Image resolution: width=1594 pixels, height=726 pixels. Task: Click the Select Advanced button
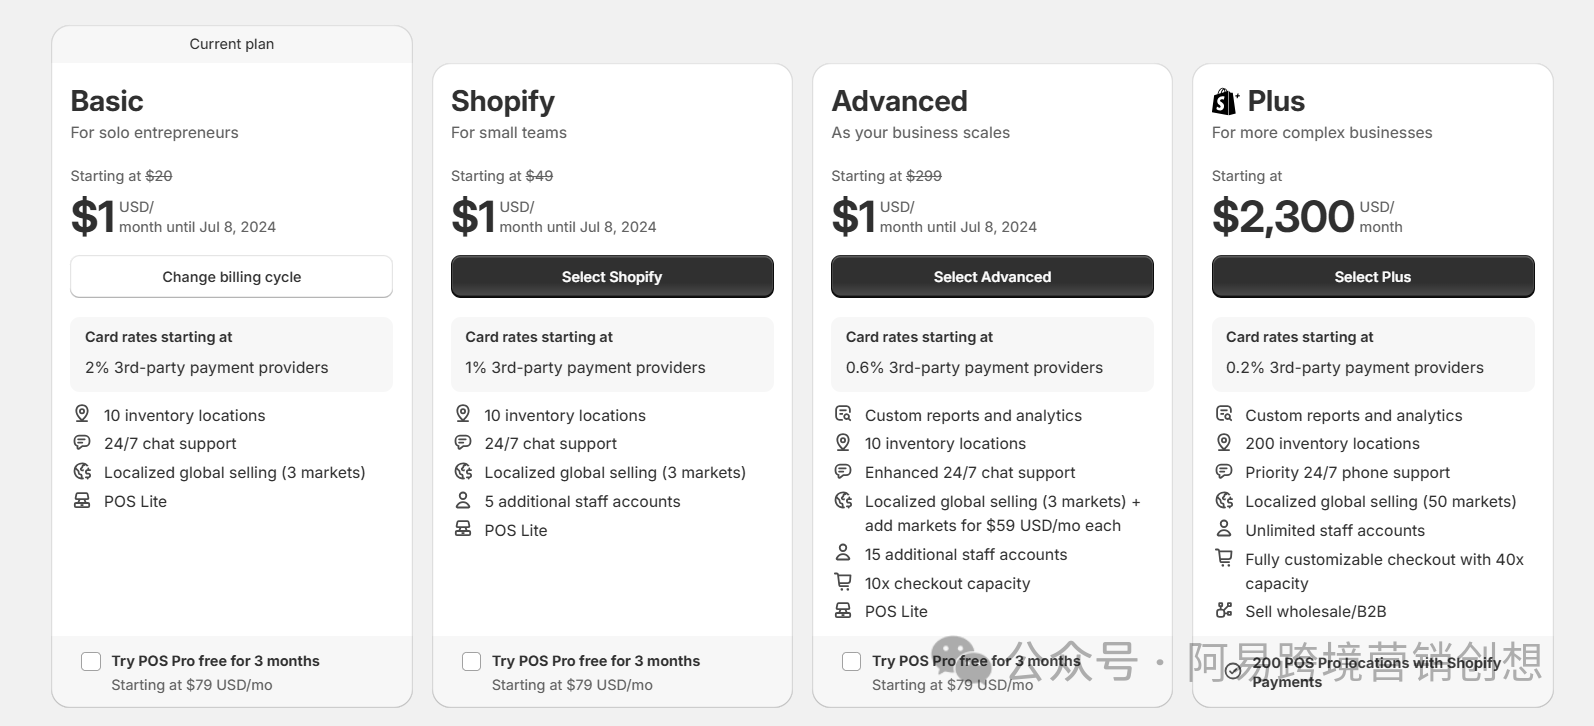tap(992, 277)
